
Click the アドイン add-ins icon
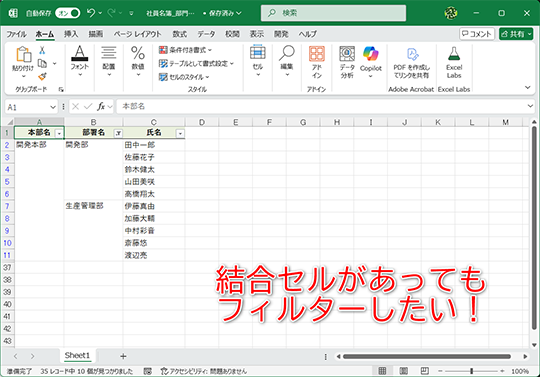(316, 54)
